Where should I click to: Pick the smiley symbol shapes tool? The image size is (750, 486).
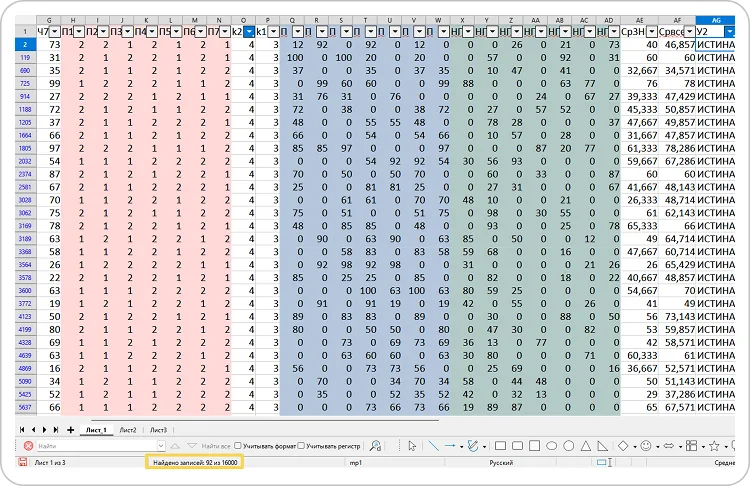646,446
